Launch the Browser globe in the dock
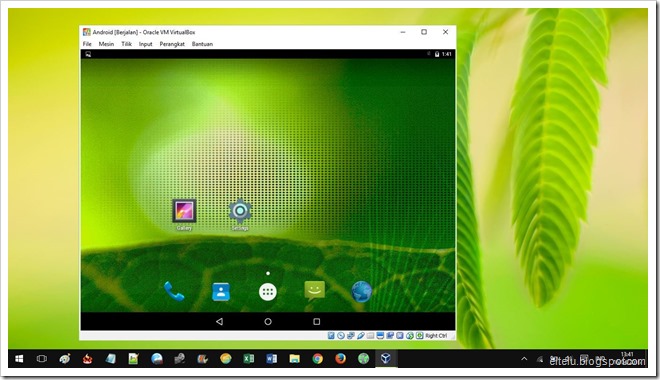660x380 pixels. pyautogui.click(x=362, y=291)
